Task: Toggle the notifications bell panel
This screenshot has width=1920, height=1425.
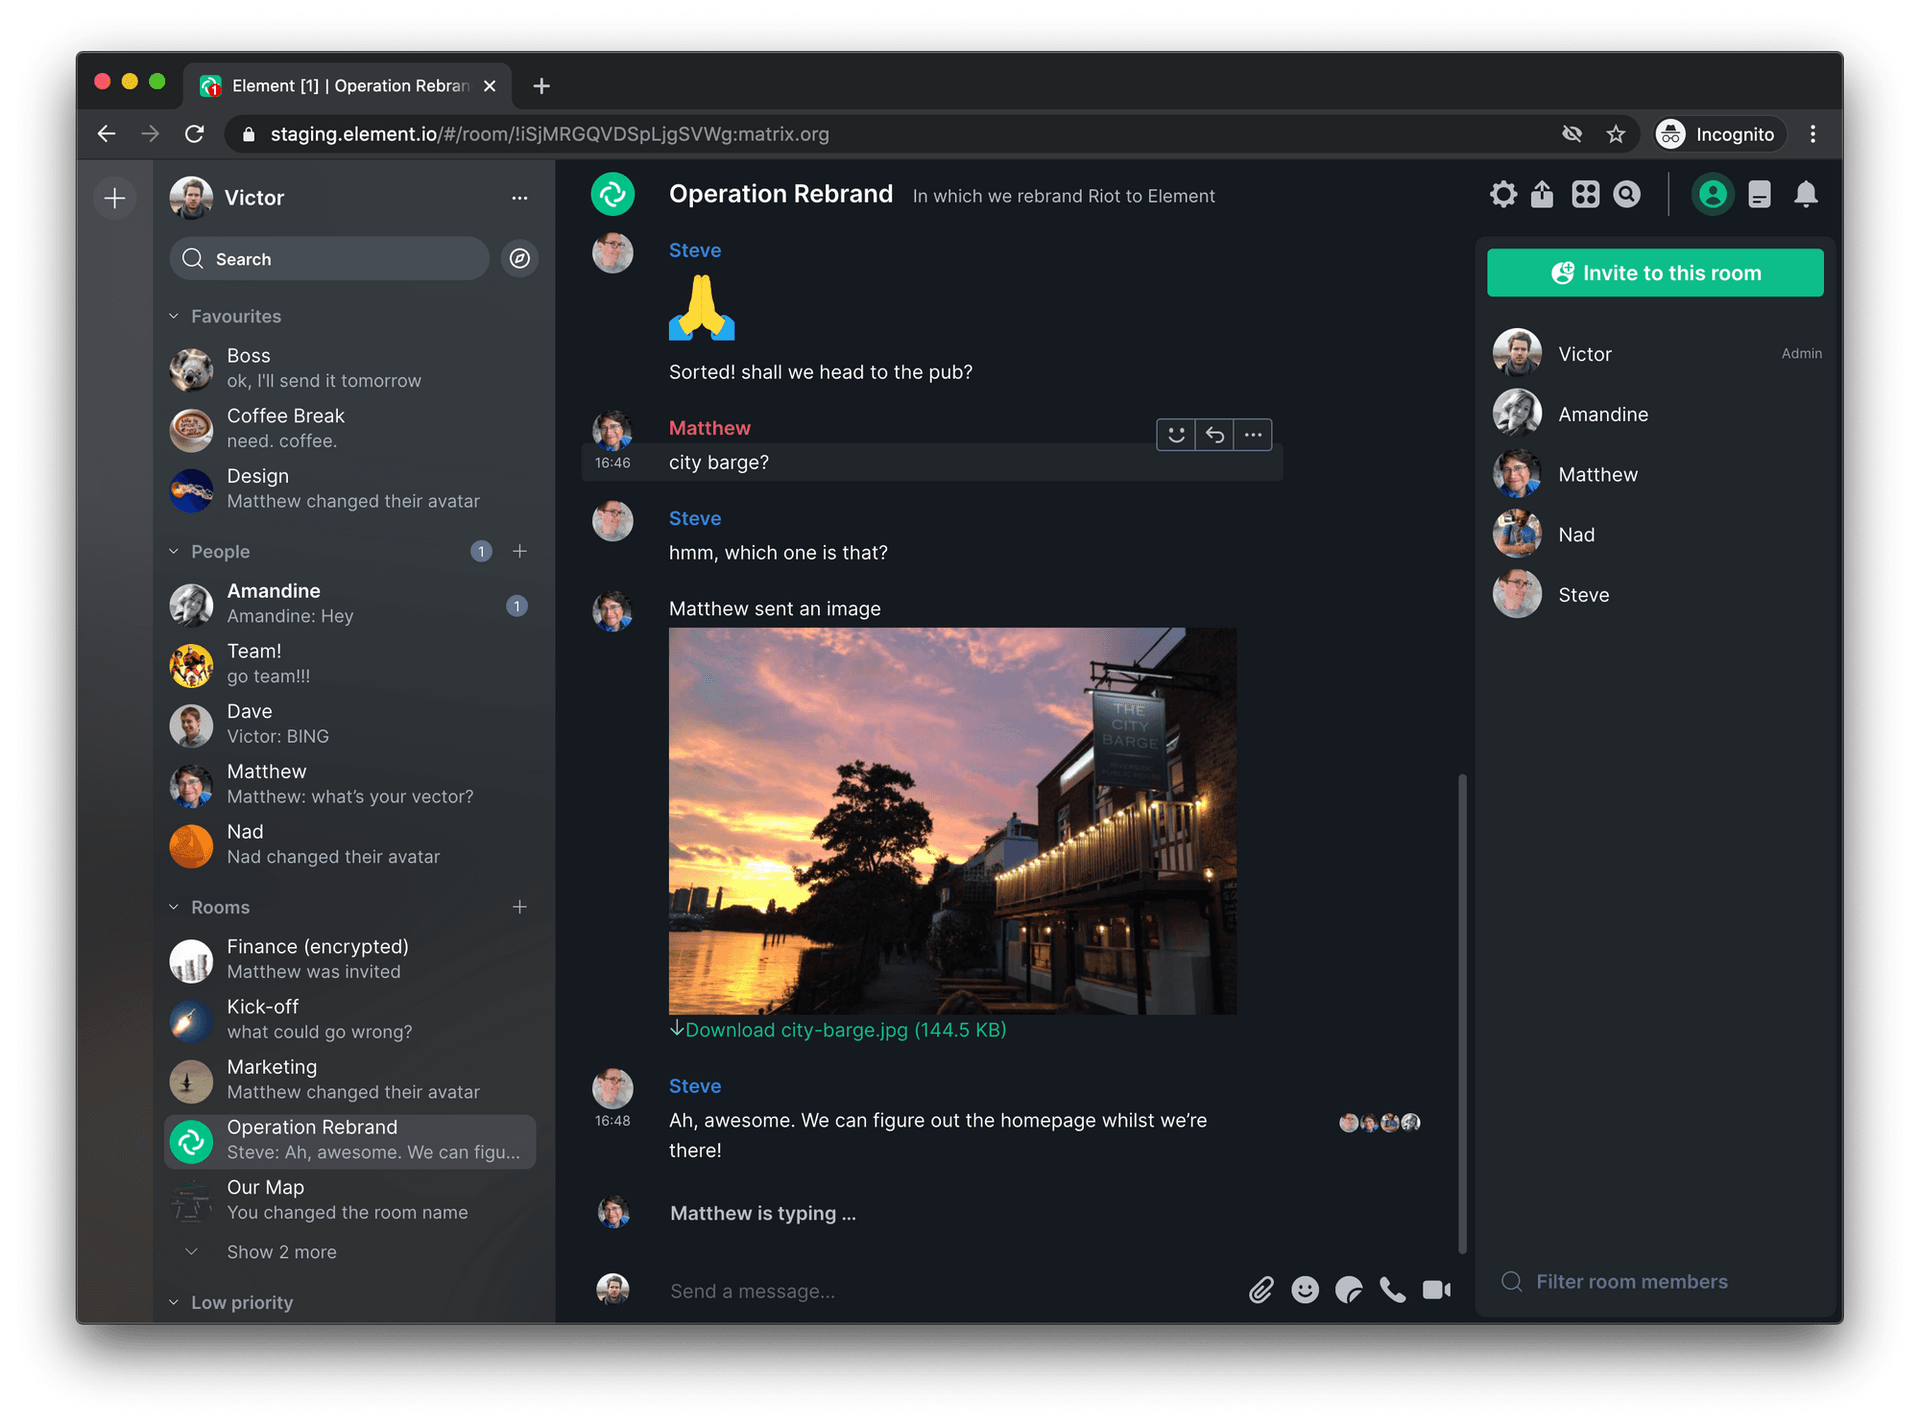Action: [x=1805, y=194]
